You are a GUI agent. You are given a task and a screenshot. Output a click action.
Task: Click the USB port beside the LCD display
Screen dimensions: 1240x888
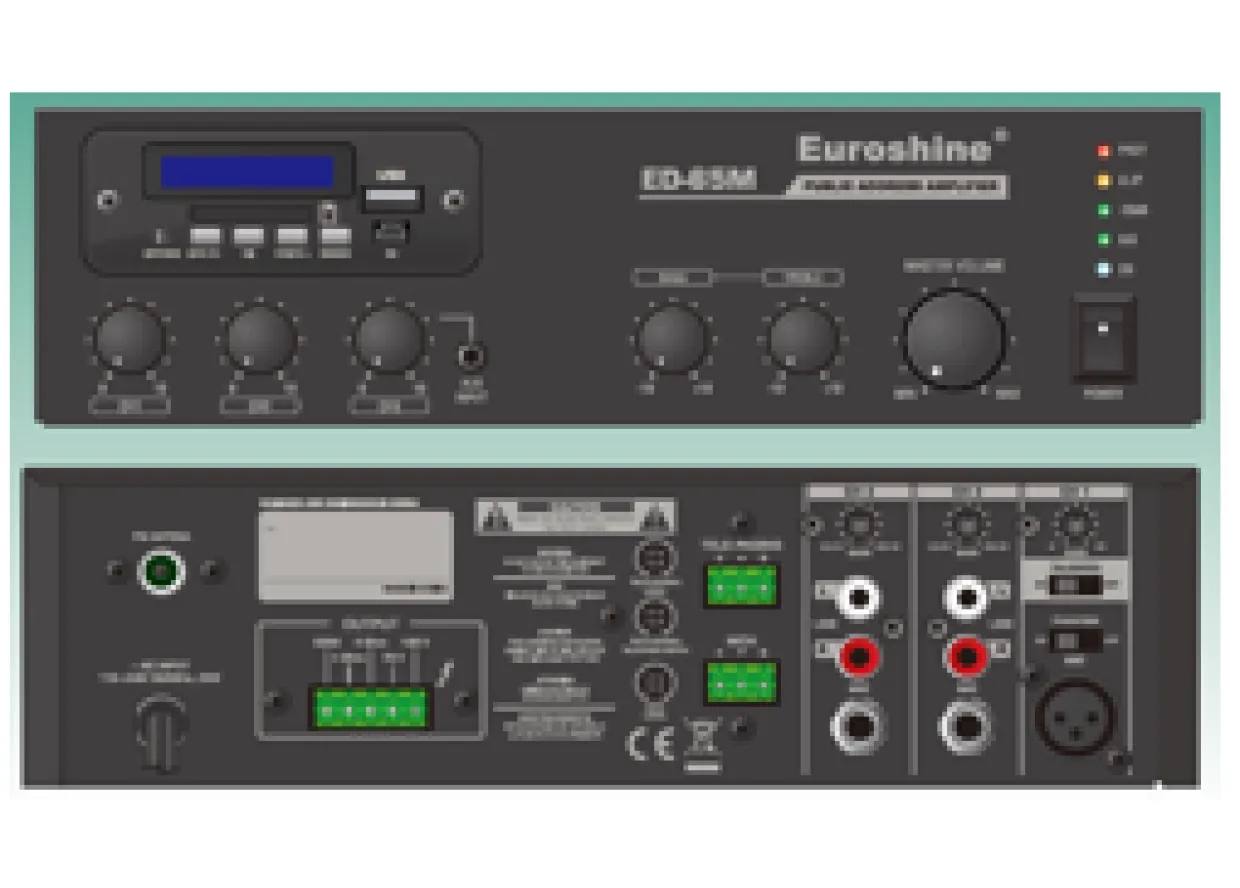(x=391, y=197)
